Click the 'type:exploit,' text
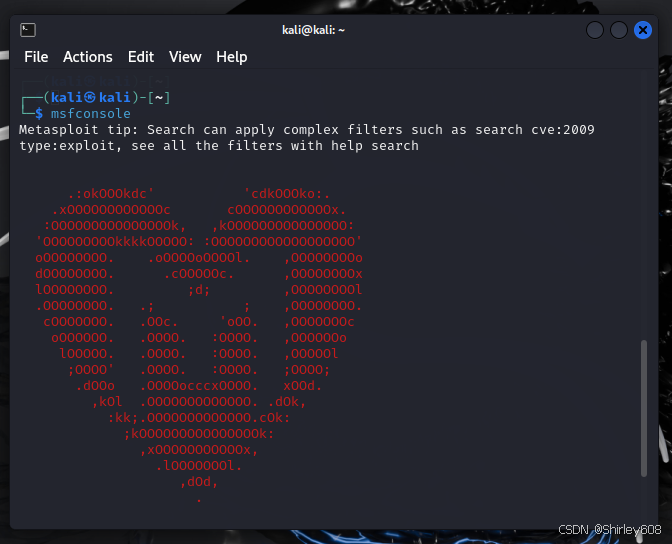 (71, 146)
